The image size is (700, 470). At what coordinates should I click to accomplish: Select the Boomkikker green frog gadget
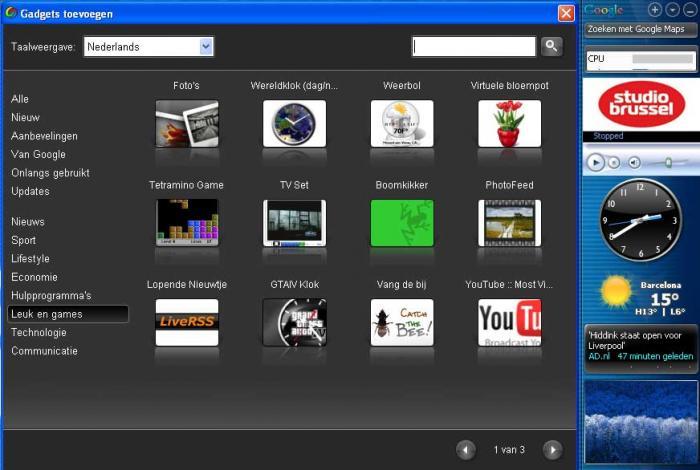click(x=402, y=223)
